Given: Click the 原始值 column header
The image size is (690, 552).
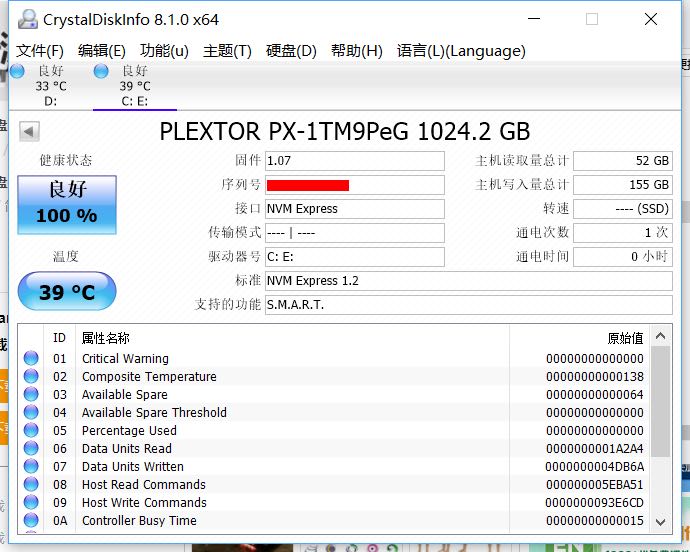Looking at the screenshot, I should [625, 338].
